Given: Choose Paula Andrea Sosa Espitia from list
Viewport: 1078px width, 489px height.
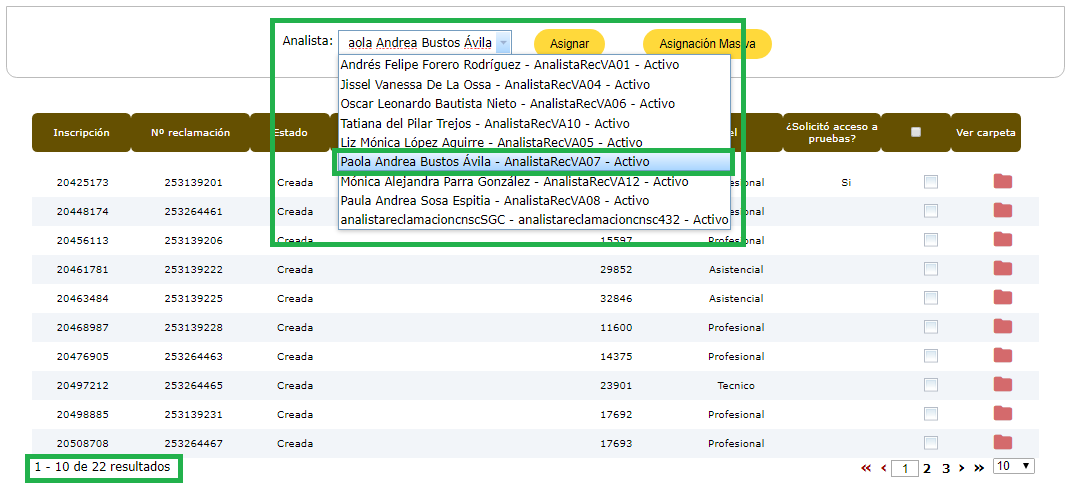Looking at the screenshot, I should click(494, 201).
